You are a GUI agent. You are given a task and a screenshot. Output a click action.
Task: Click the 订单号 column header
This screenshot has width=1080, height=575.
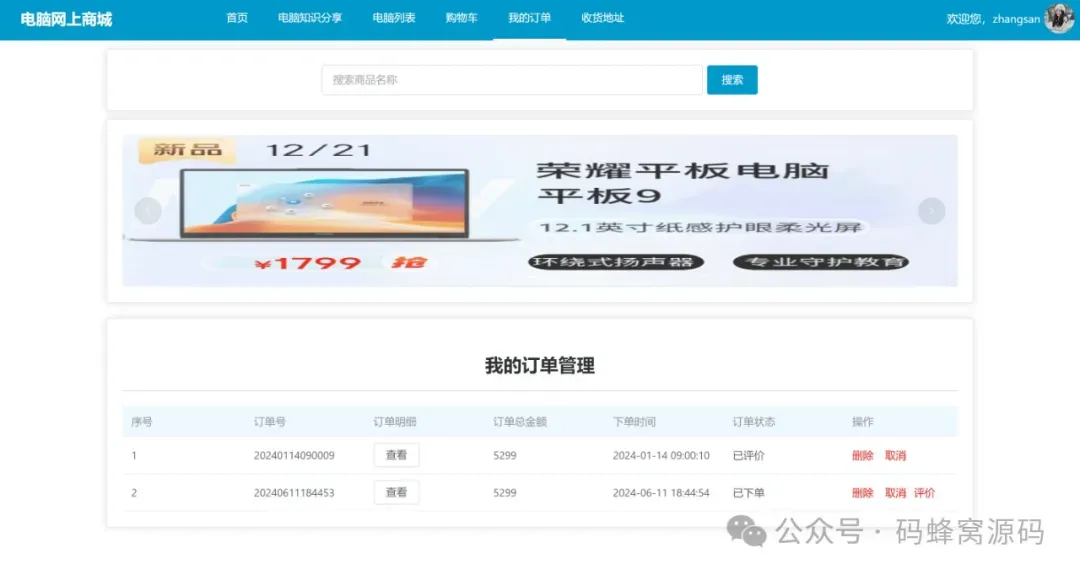[270, 421]
